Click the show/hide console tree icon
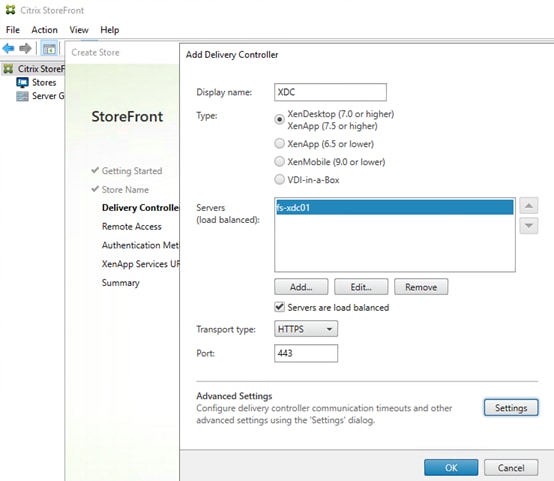 point(49,48)
